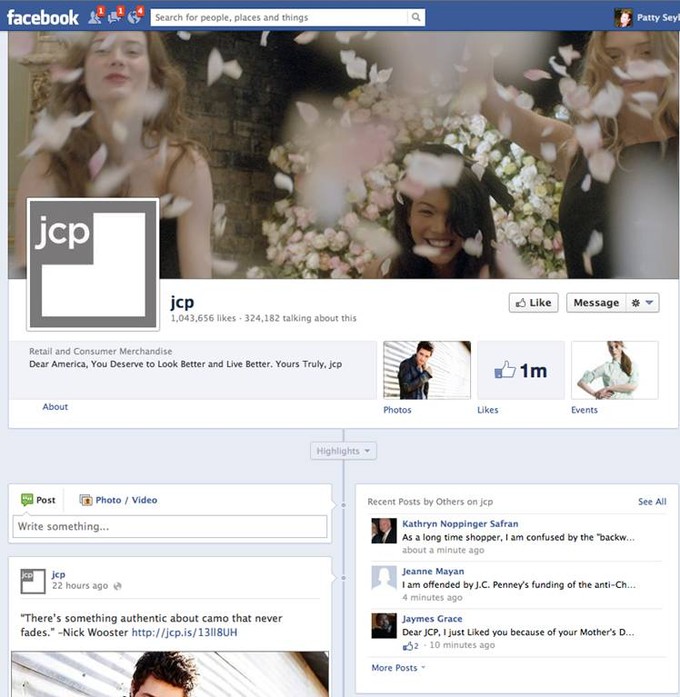Open Jaymes's 'Dear JCP' post text
The image size is (680, 697).
[x=518, y=632]
